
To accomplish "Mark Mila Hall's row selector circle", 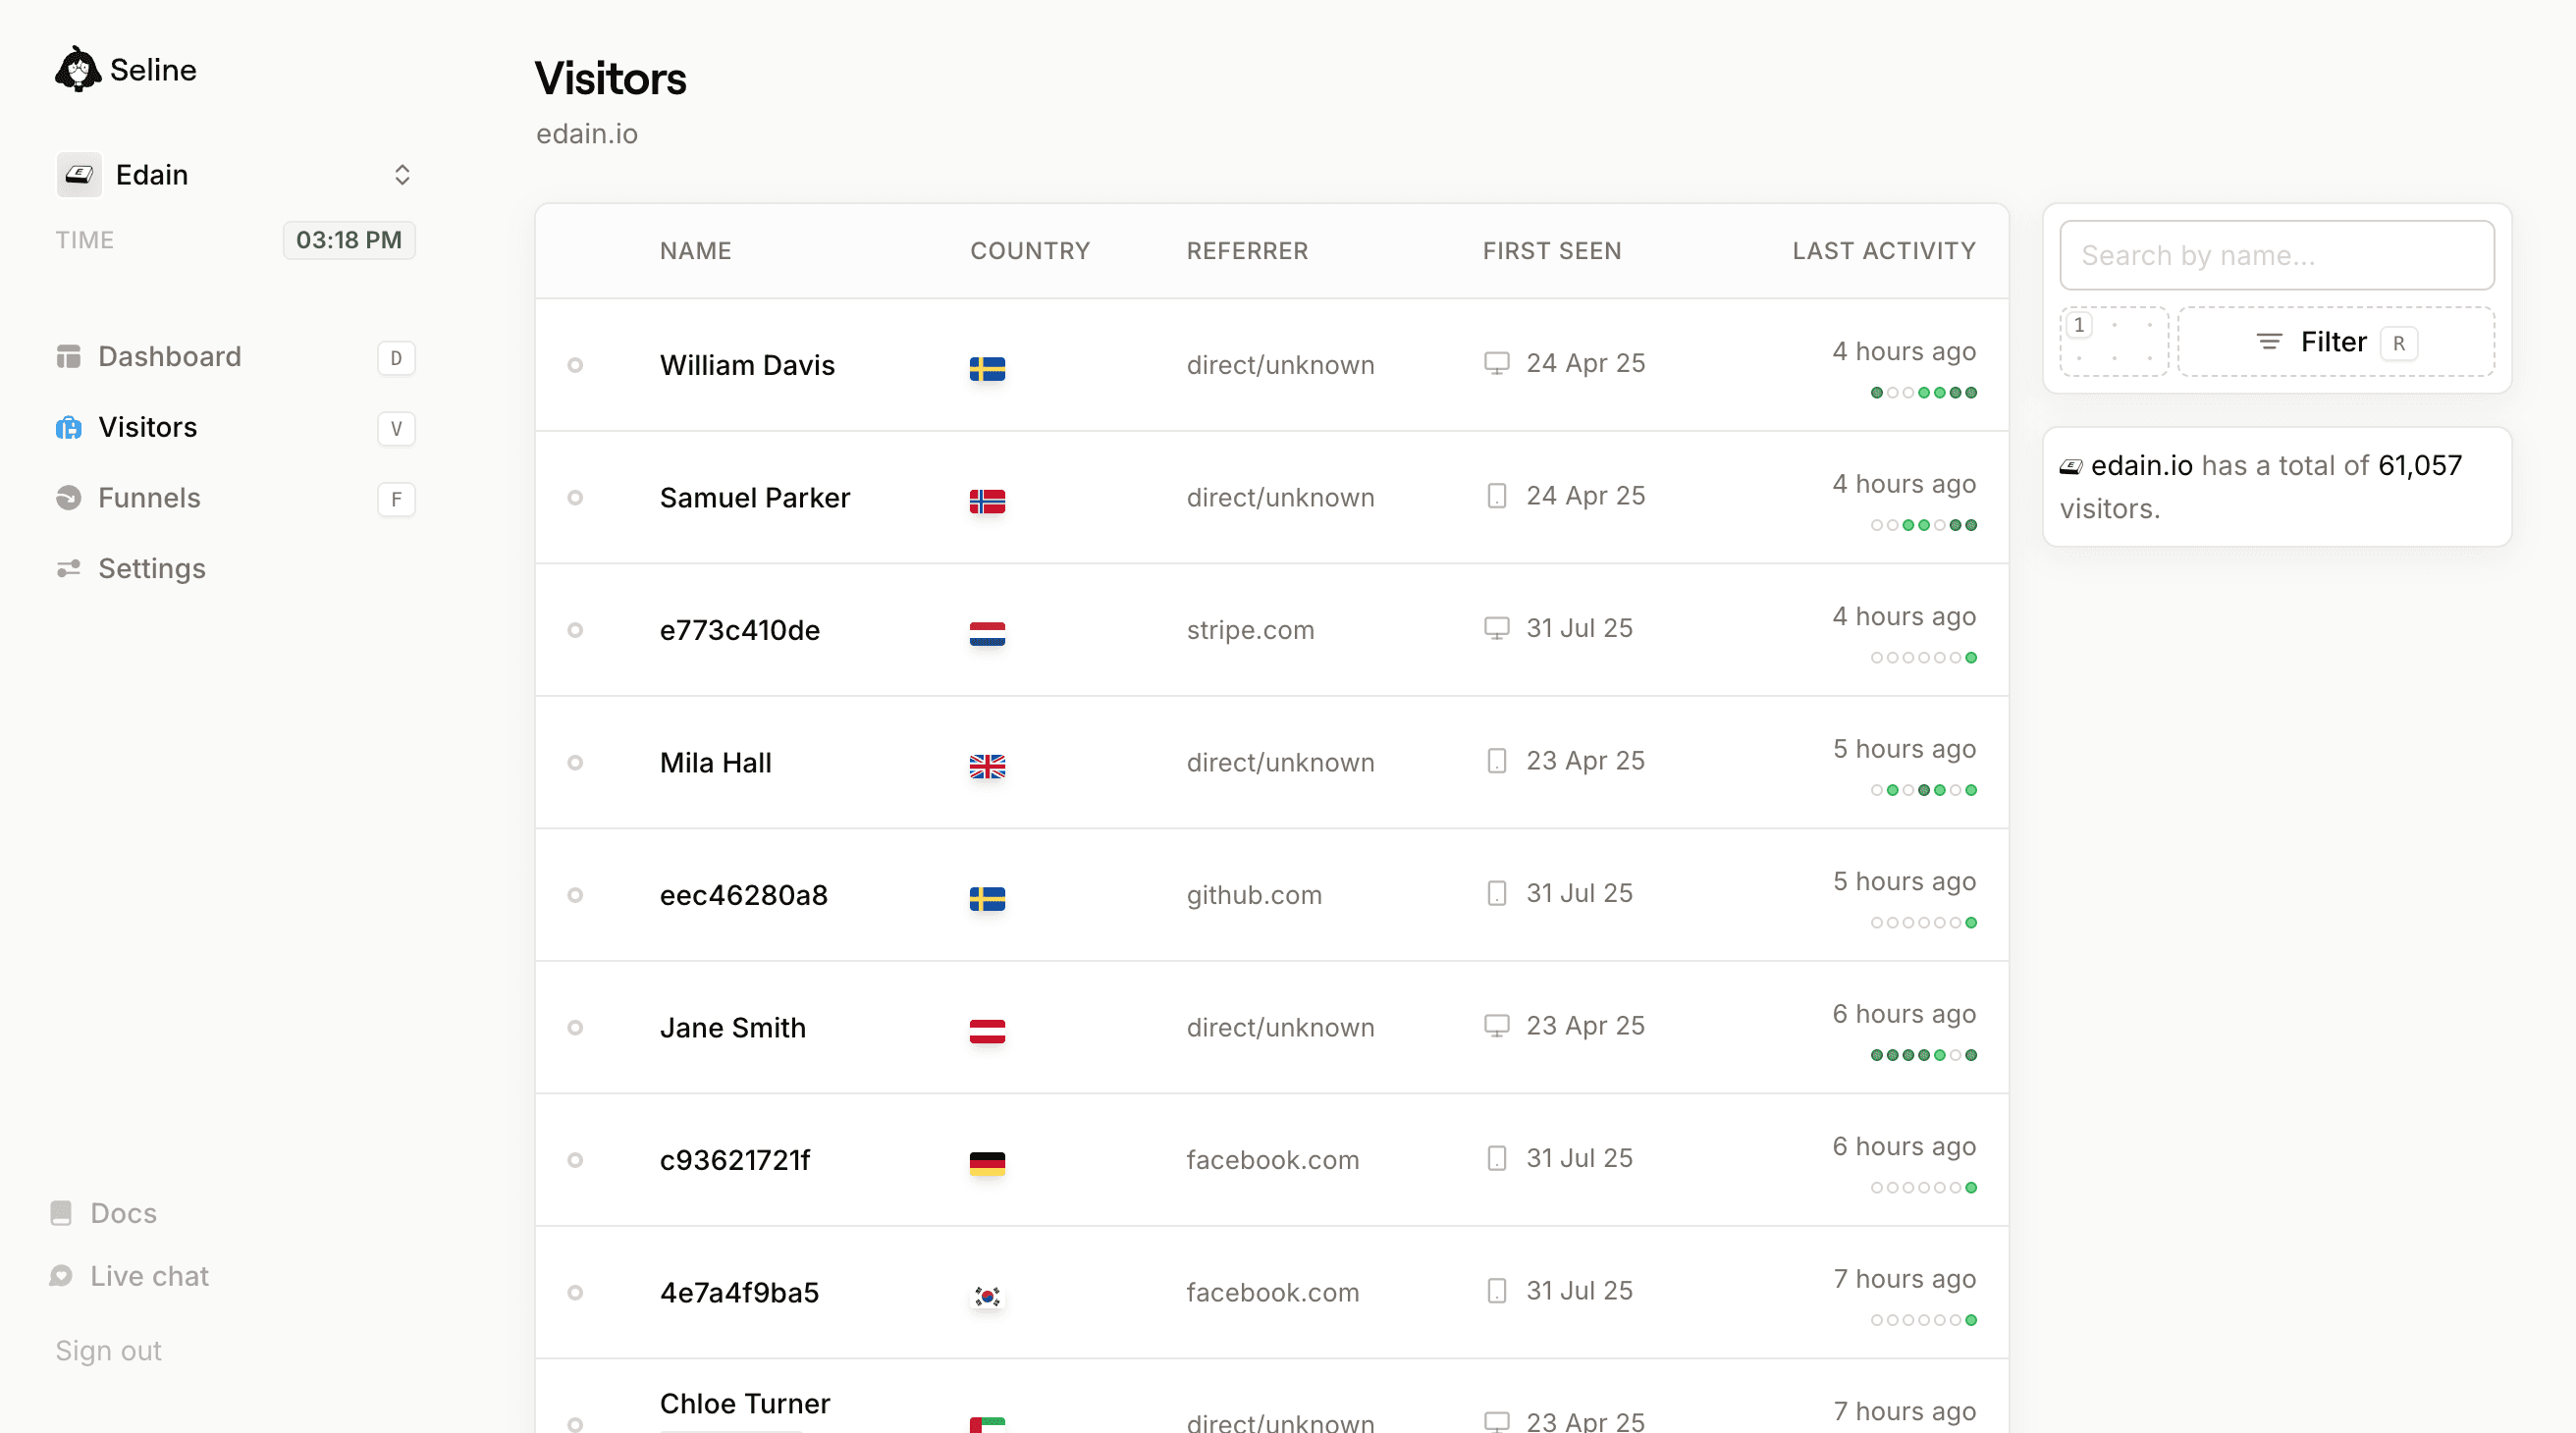I will [576, 763].
